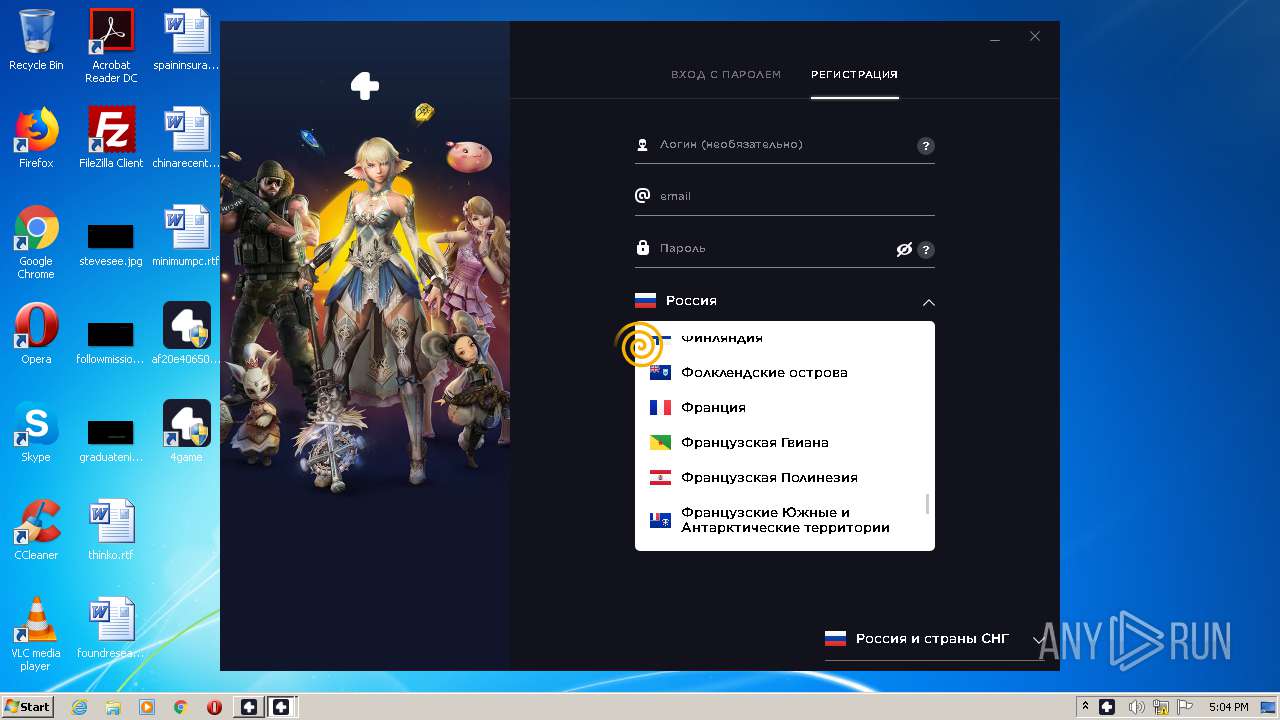The height and width of the screenshot is (720, 1280).
Task: Open minimumpc.rtf desktop file
Action: tap(186, 235)
